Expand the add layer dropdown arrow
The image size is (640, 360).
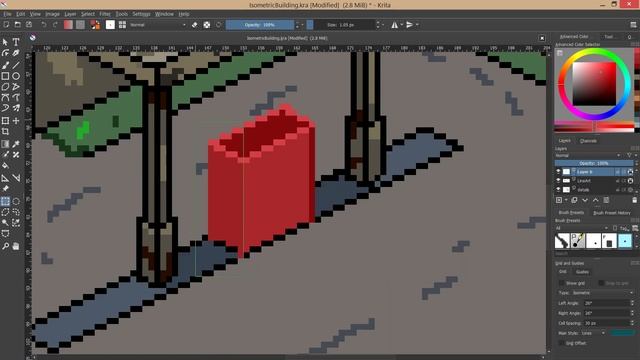[566, 200]
